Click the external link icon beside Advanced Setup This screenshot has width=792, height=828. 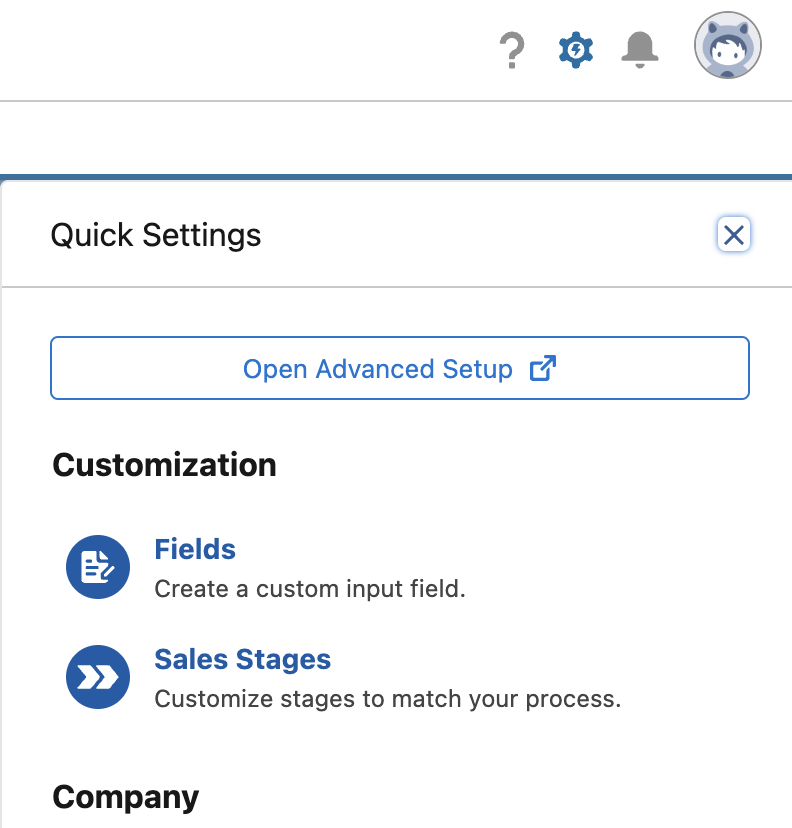[541, 368]
